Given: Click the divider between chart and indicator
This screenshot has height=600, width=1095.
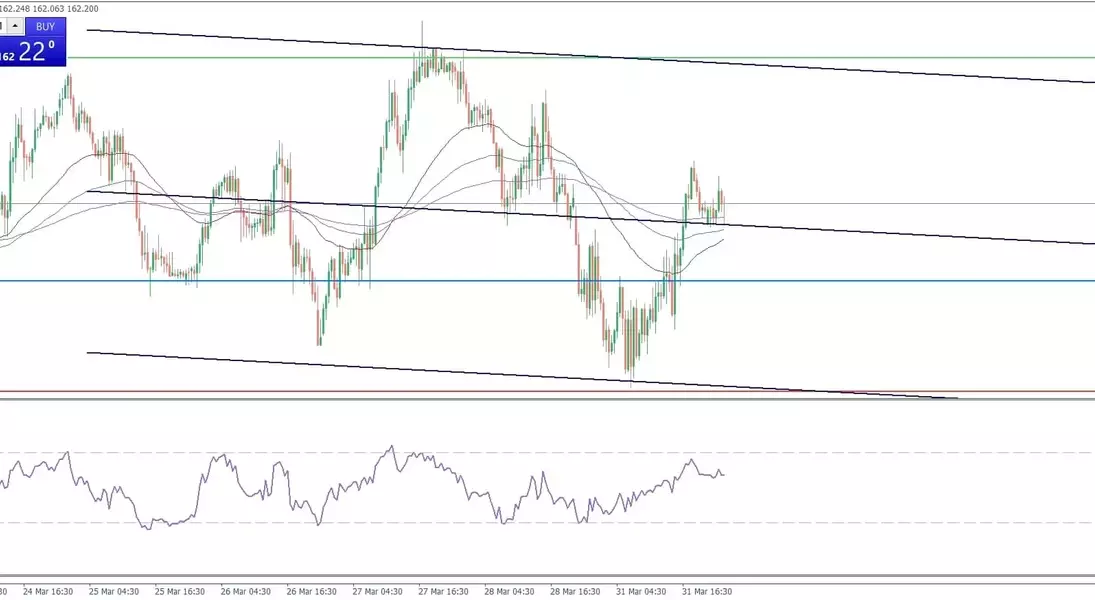Looking at the screenshot, I should (x=547, y=400).
